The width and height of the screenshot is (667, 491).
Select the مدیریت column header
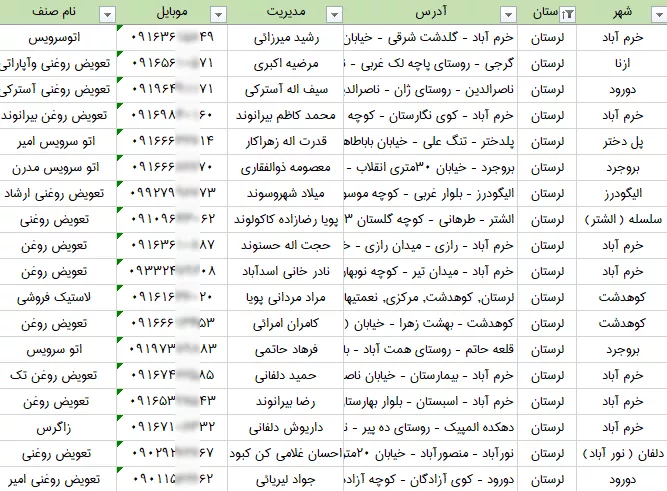285,12
